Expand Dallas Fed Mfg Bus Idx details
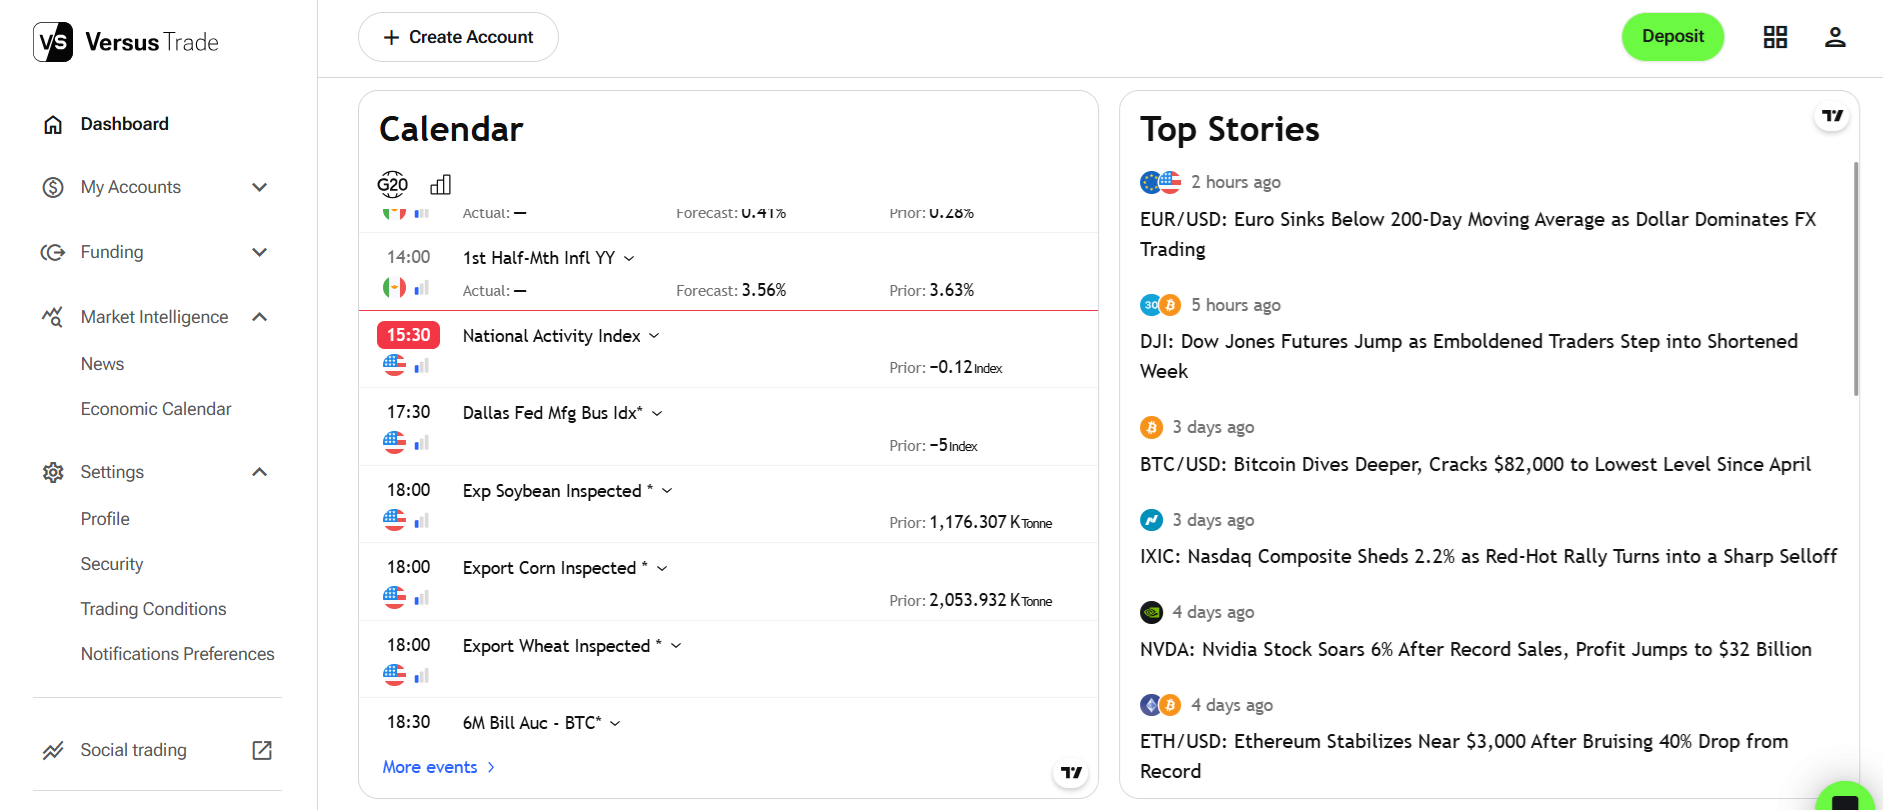1883x810 pixels. coord(657,413)
